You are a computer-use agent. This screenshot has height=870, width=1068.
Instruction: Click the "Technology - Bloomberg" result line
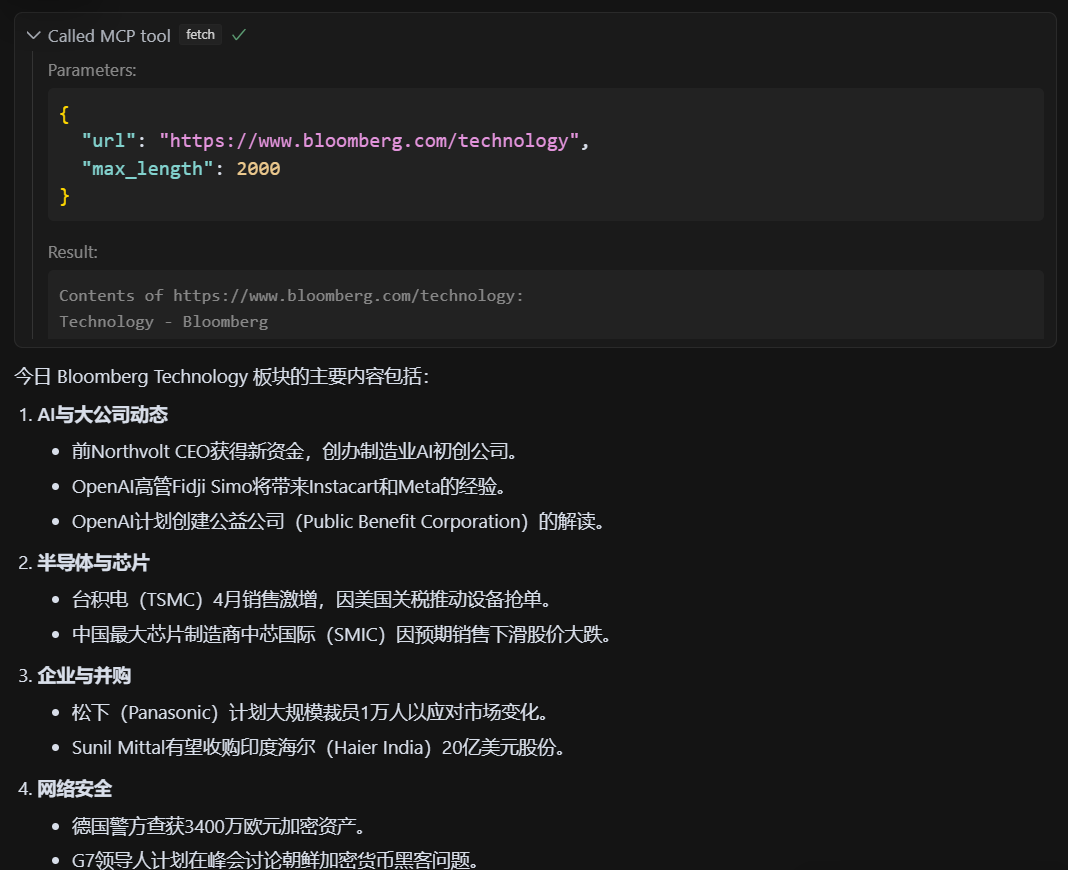tap(163, 322)
